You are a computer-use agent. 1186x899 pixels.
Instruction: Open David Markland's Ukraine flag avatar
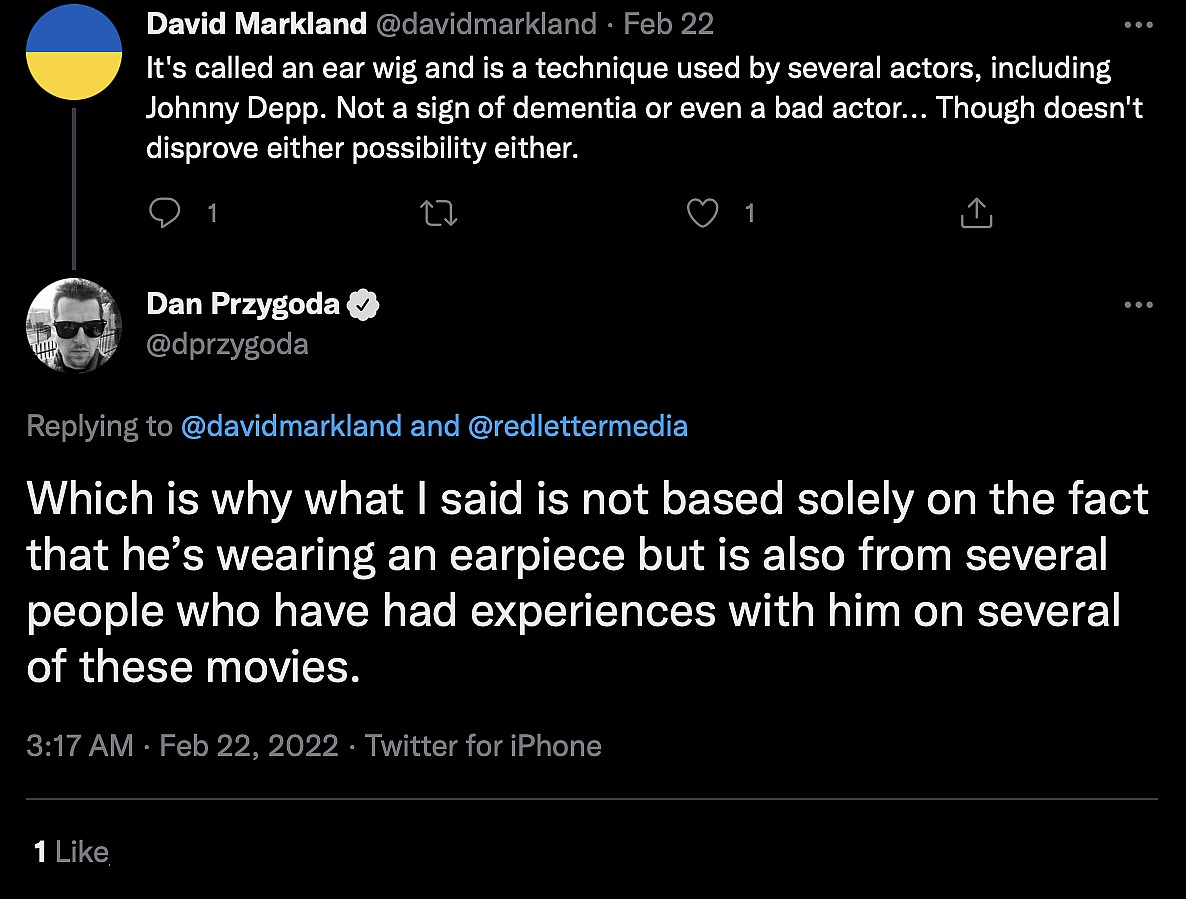point(73,52)
